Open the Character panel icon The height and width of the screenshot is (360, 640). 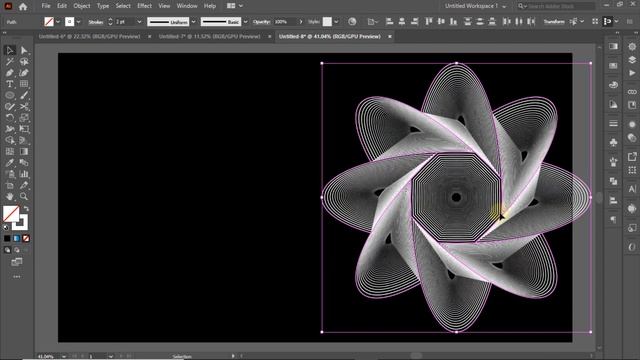click(x=632, y=189)
